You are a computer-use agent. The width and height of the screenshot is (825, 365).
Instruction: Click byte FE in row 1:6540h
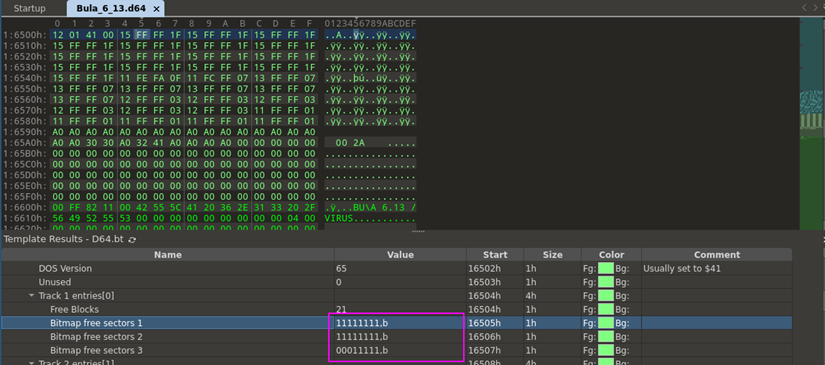point(142,78)
